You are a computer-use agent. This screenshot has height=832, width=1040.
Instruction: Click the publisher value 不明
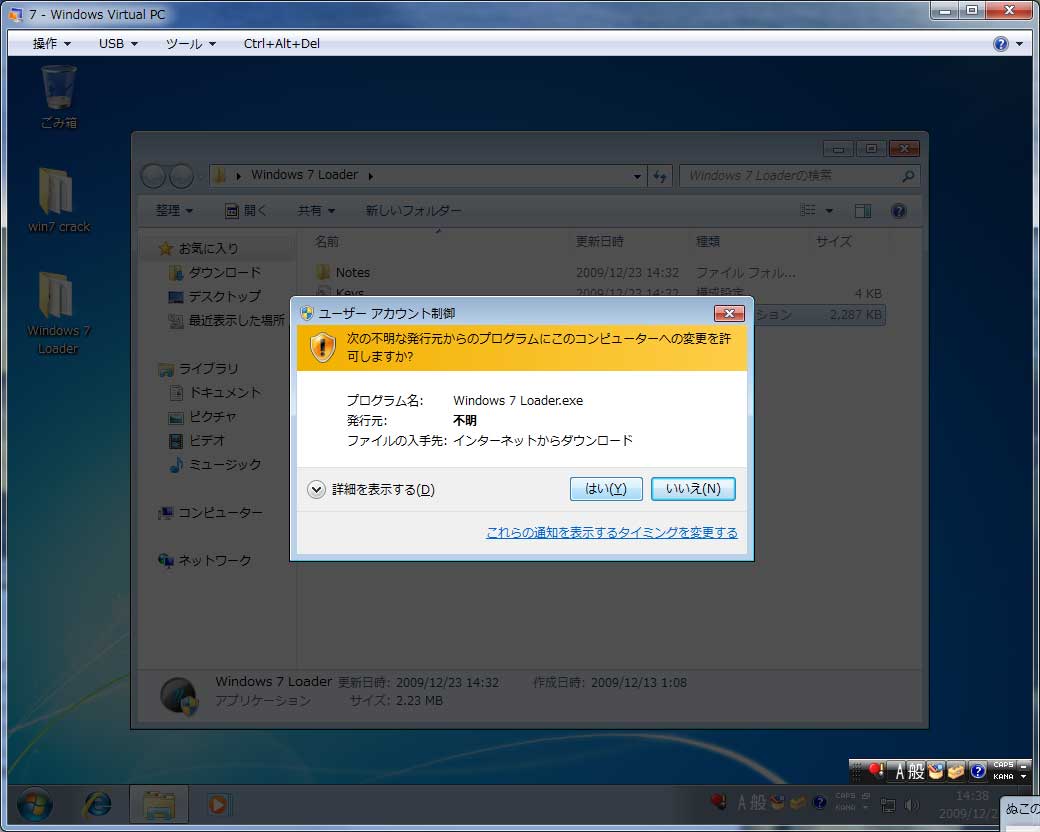pos(464,421)
